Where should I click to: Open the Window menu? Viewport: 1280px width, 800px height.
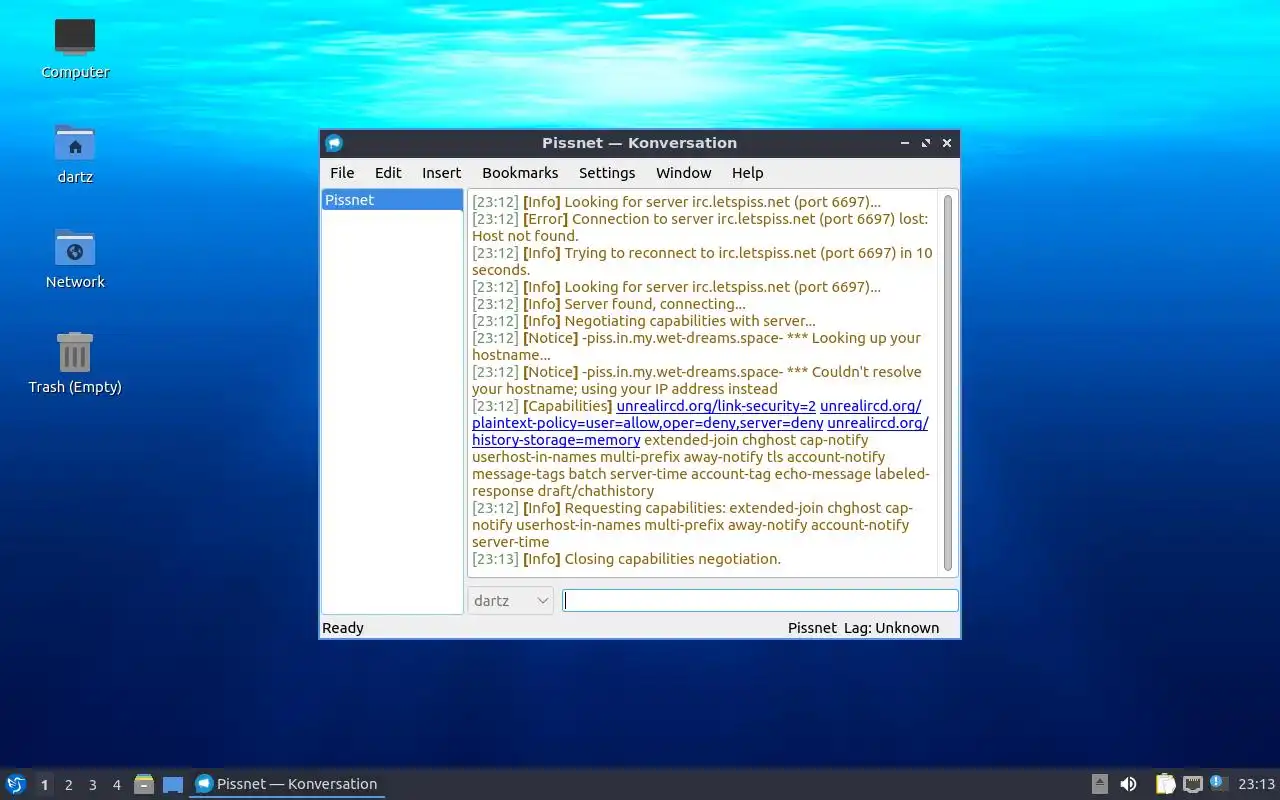click(684, 173)
